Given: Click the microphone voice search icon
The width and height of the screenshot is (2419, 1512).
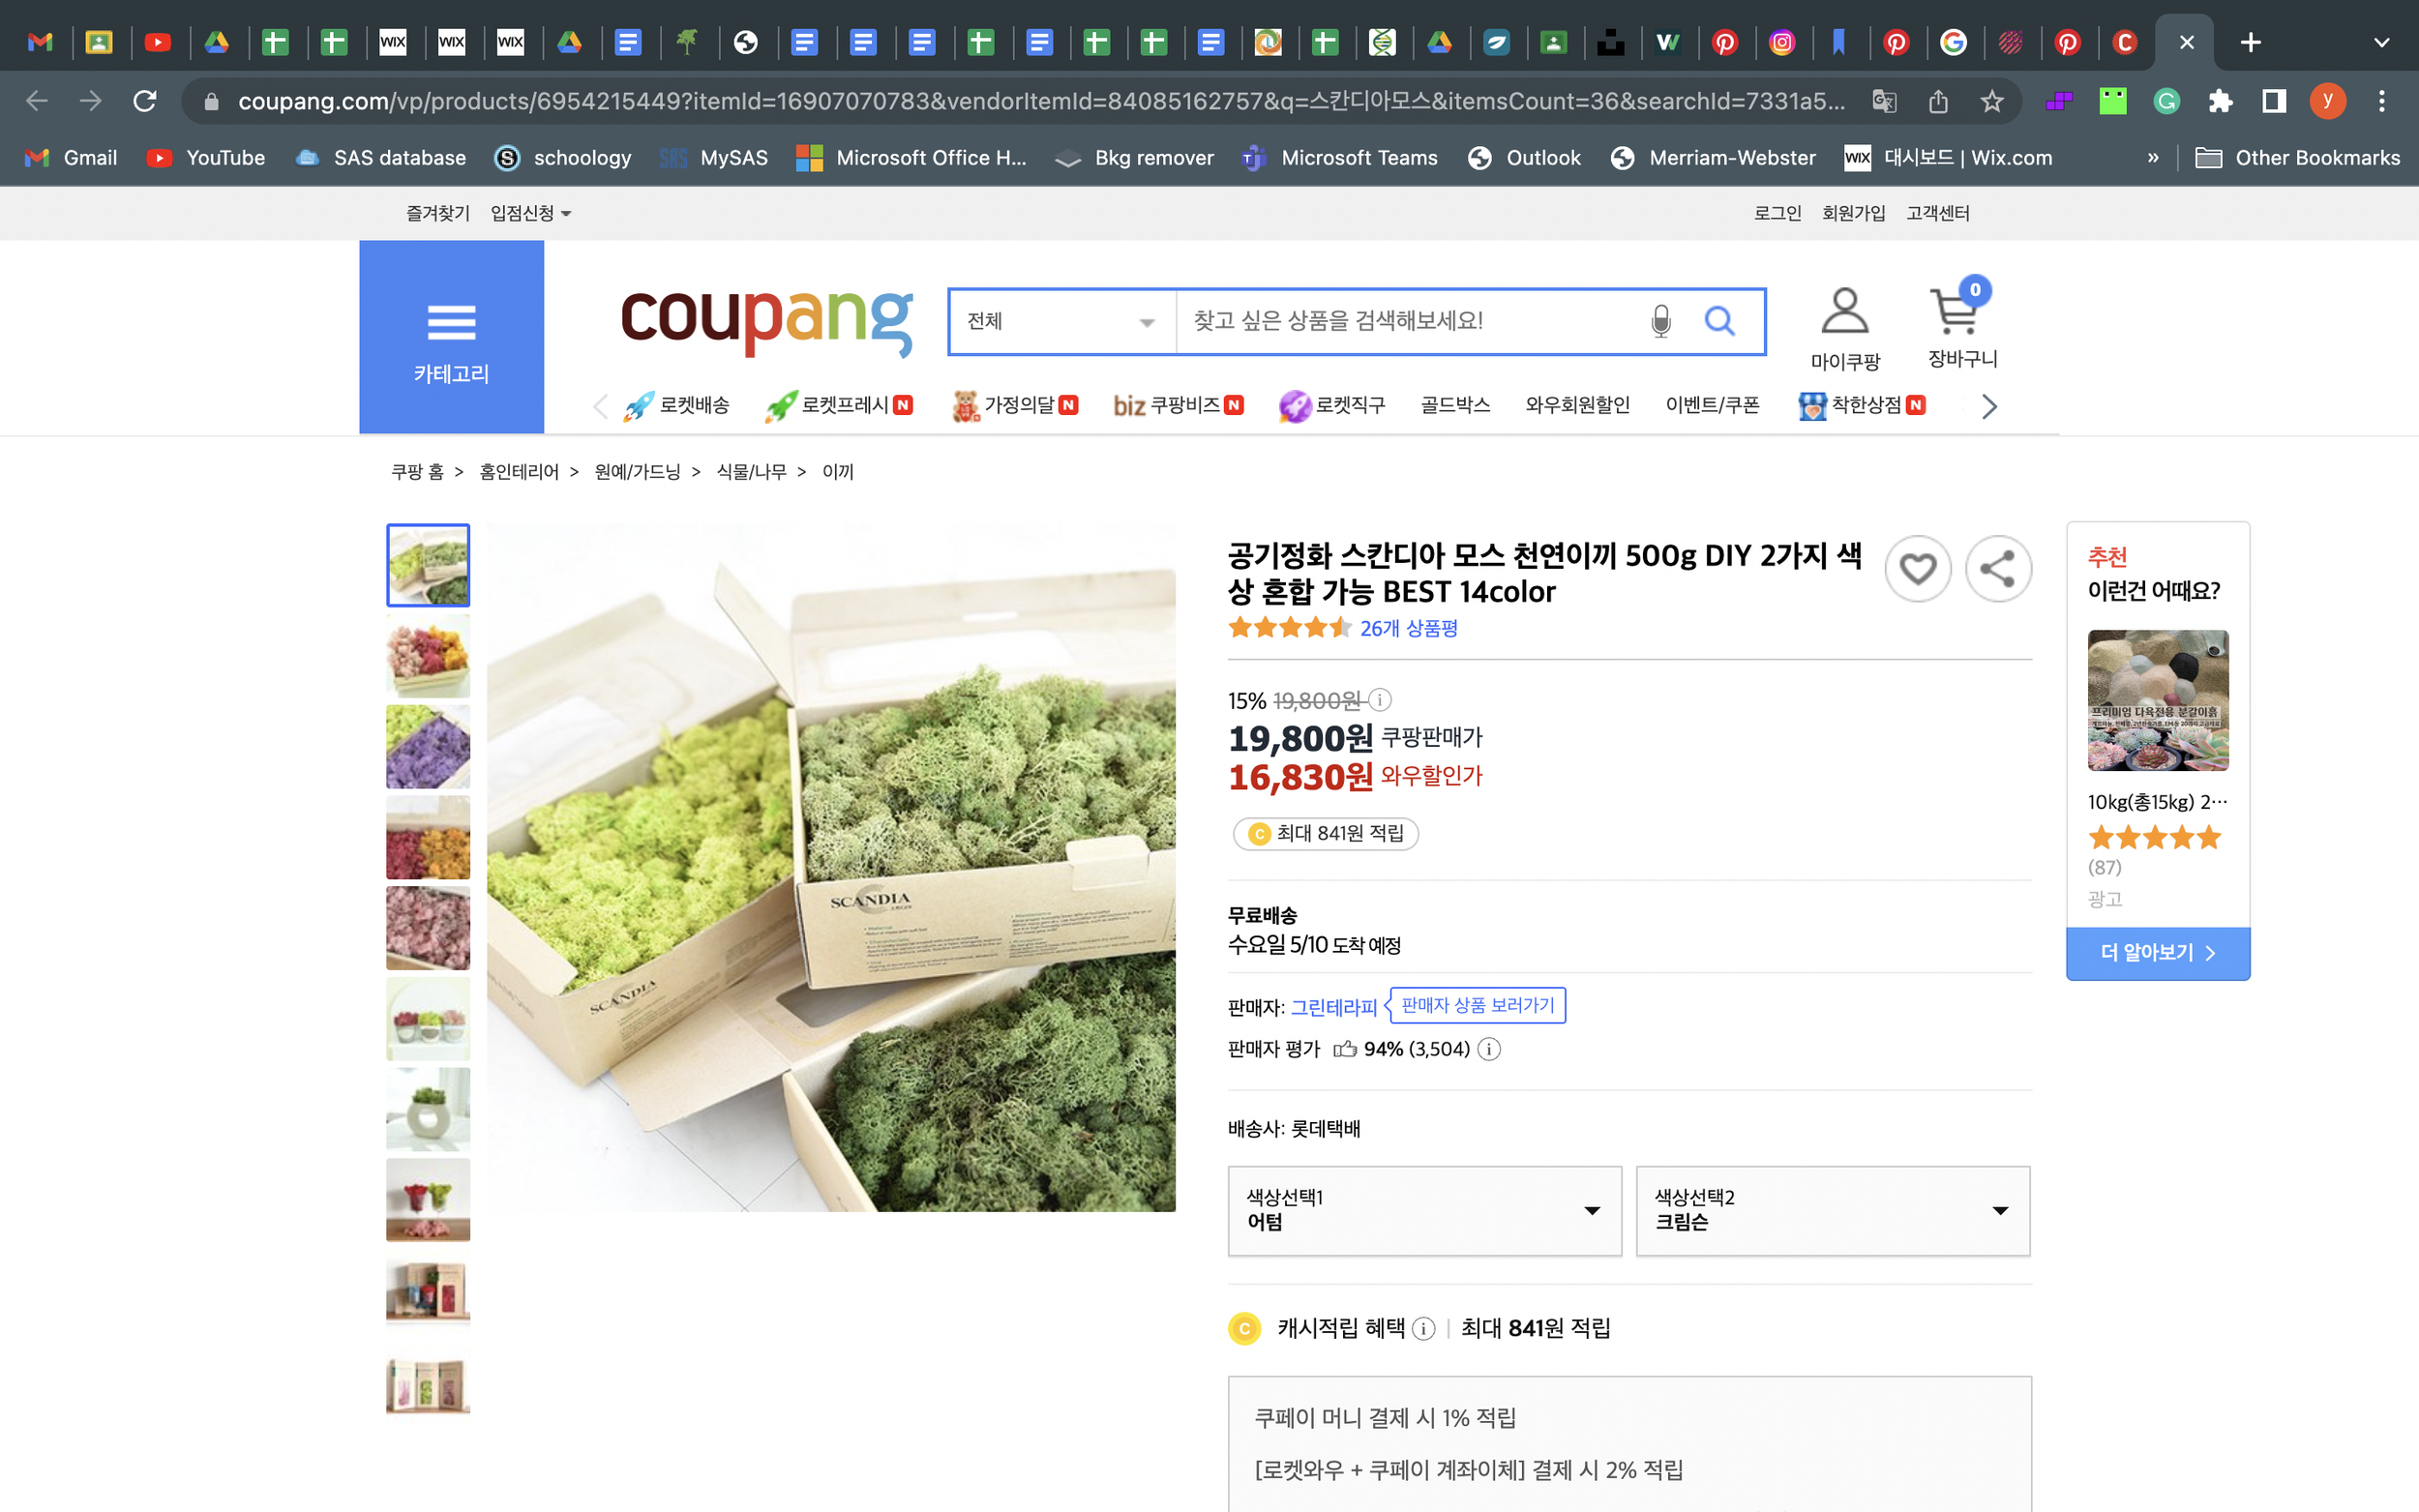Looking at the screenshot, I should point(1660,321).
